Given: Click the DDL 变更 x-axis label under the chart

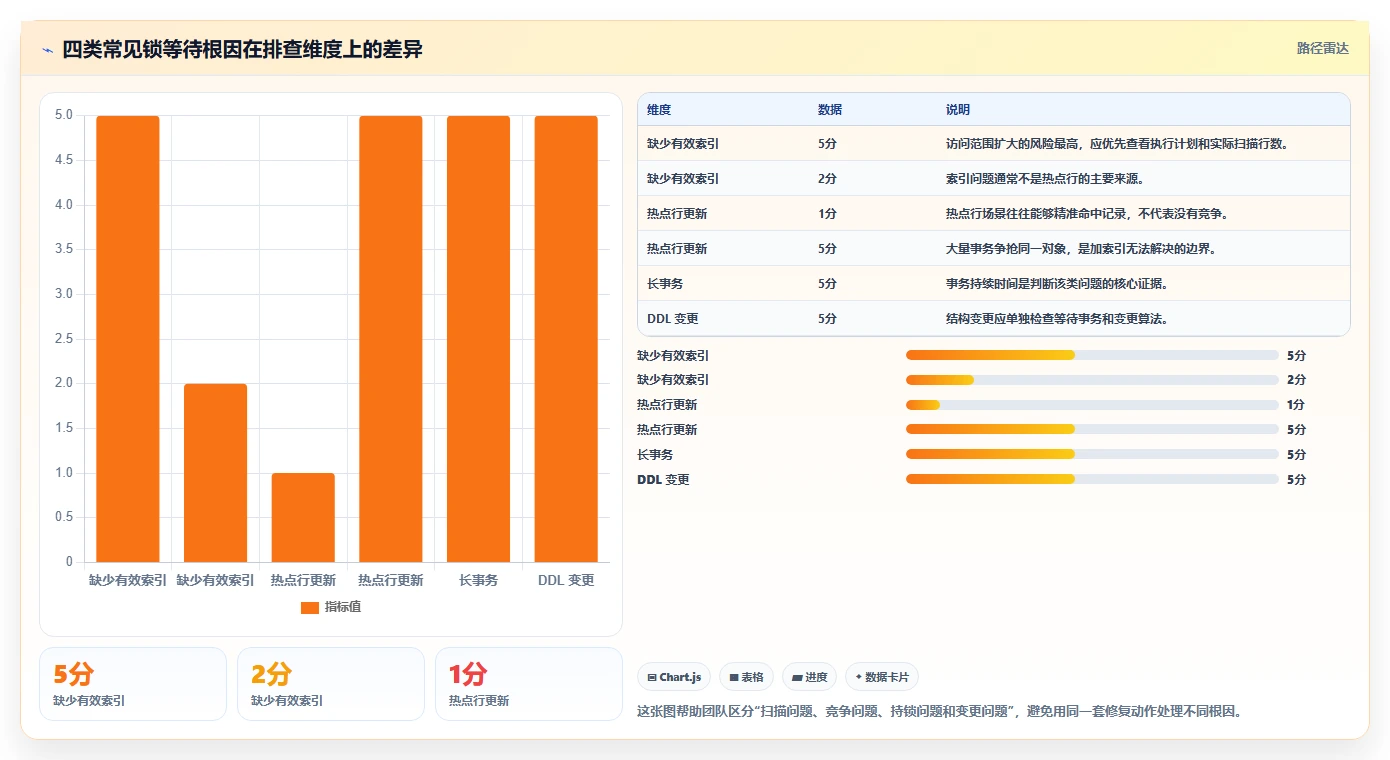Looking at the screenshot, I should click(x=566, y=580).
